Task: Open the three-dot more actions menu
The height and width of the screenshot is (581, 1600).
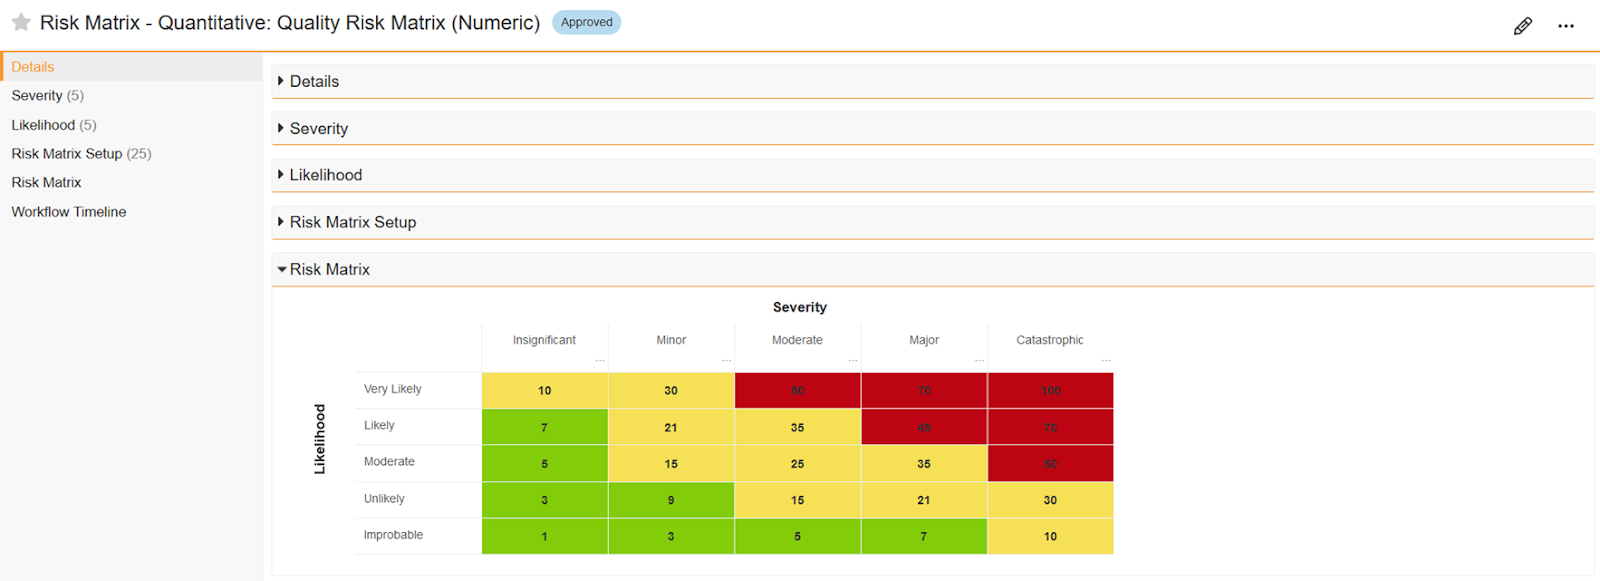Action: [x=1565, y=26]
